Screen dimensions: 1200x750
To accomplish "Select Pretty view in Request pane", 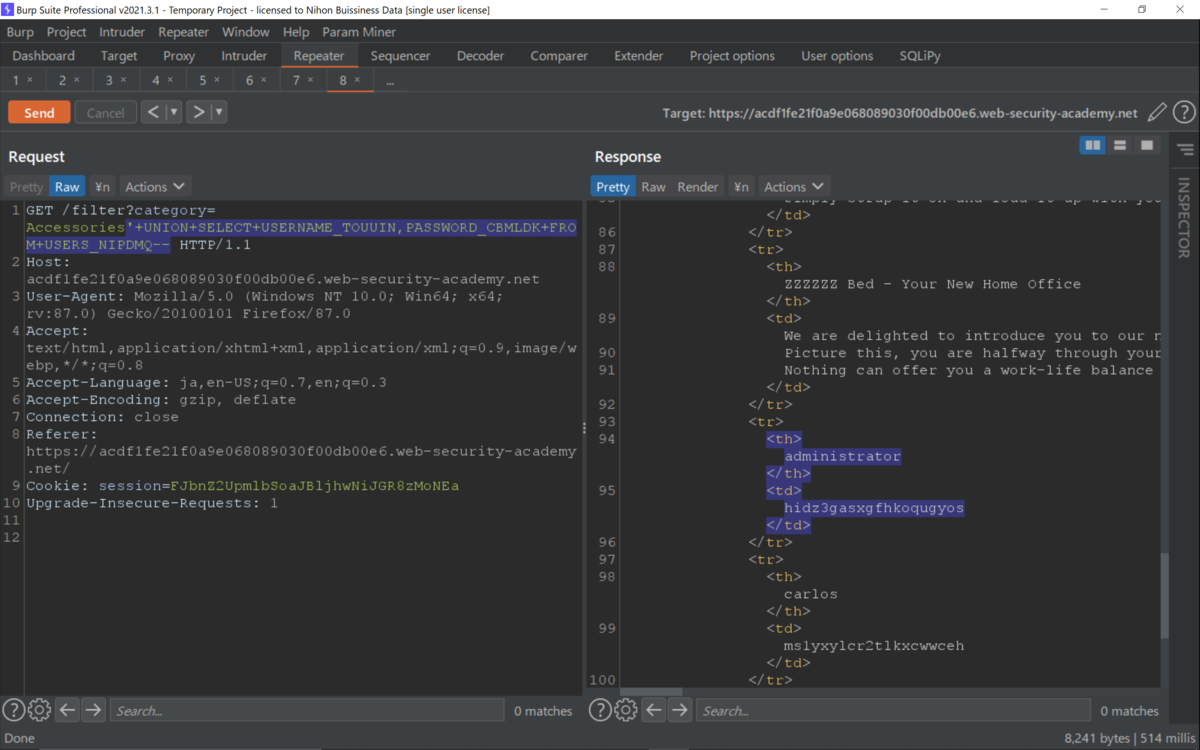I will point(27,186).
